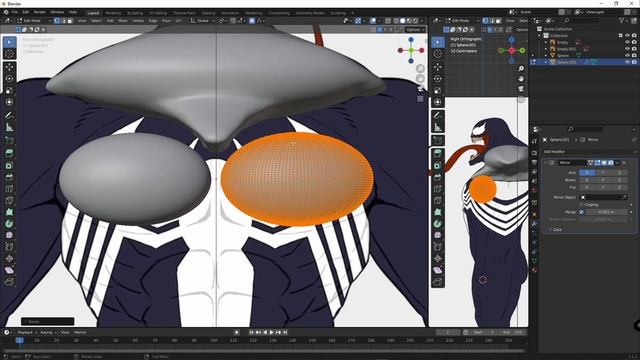The height and width of the screenshot is (360, 640).
Task: Enable edge select mode in main viewport header
Action: pyautogui.click(x=64, y=20)
